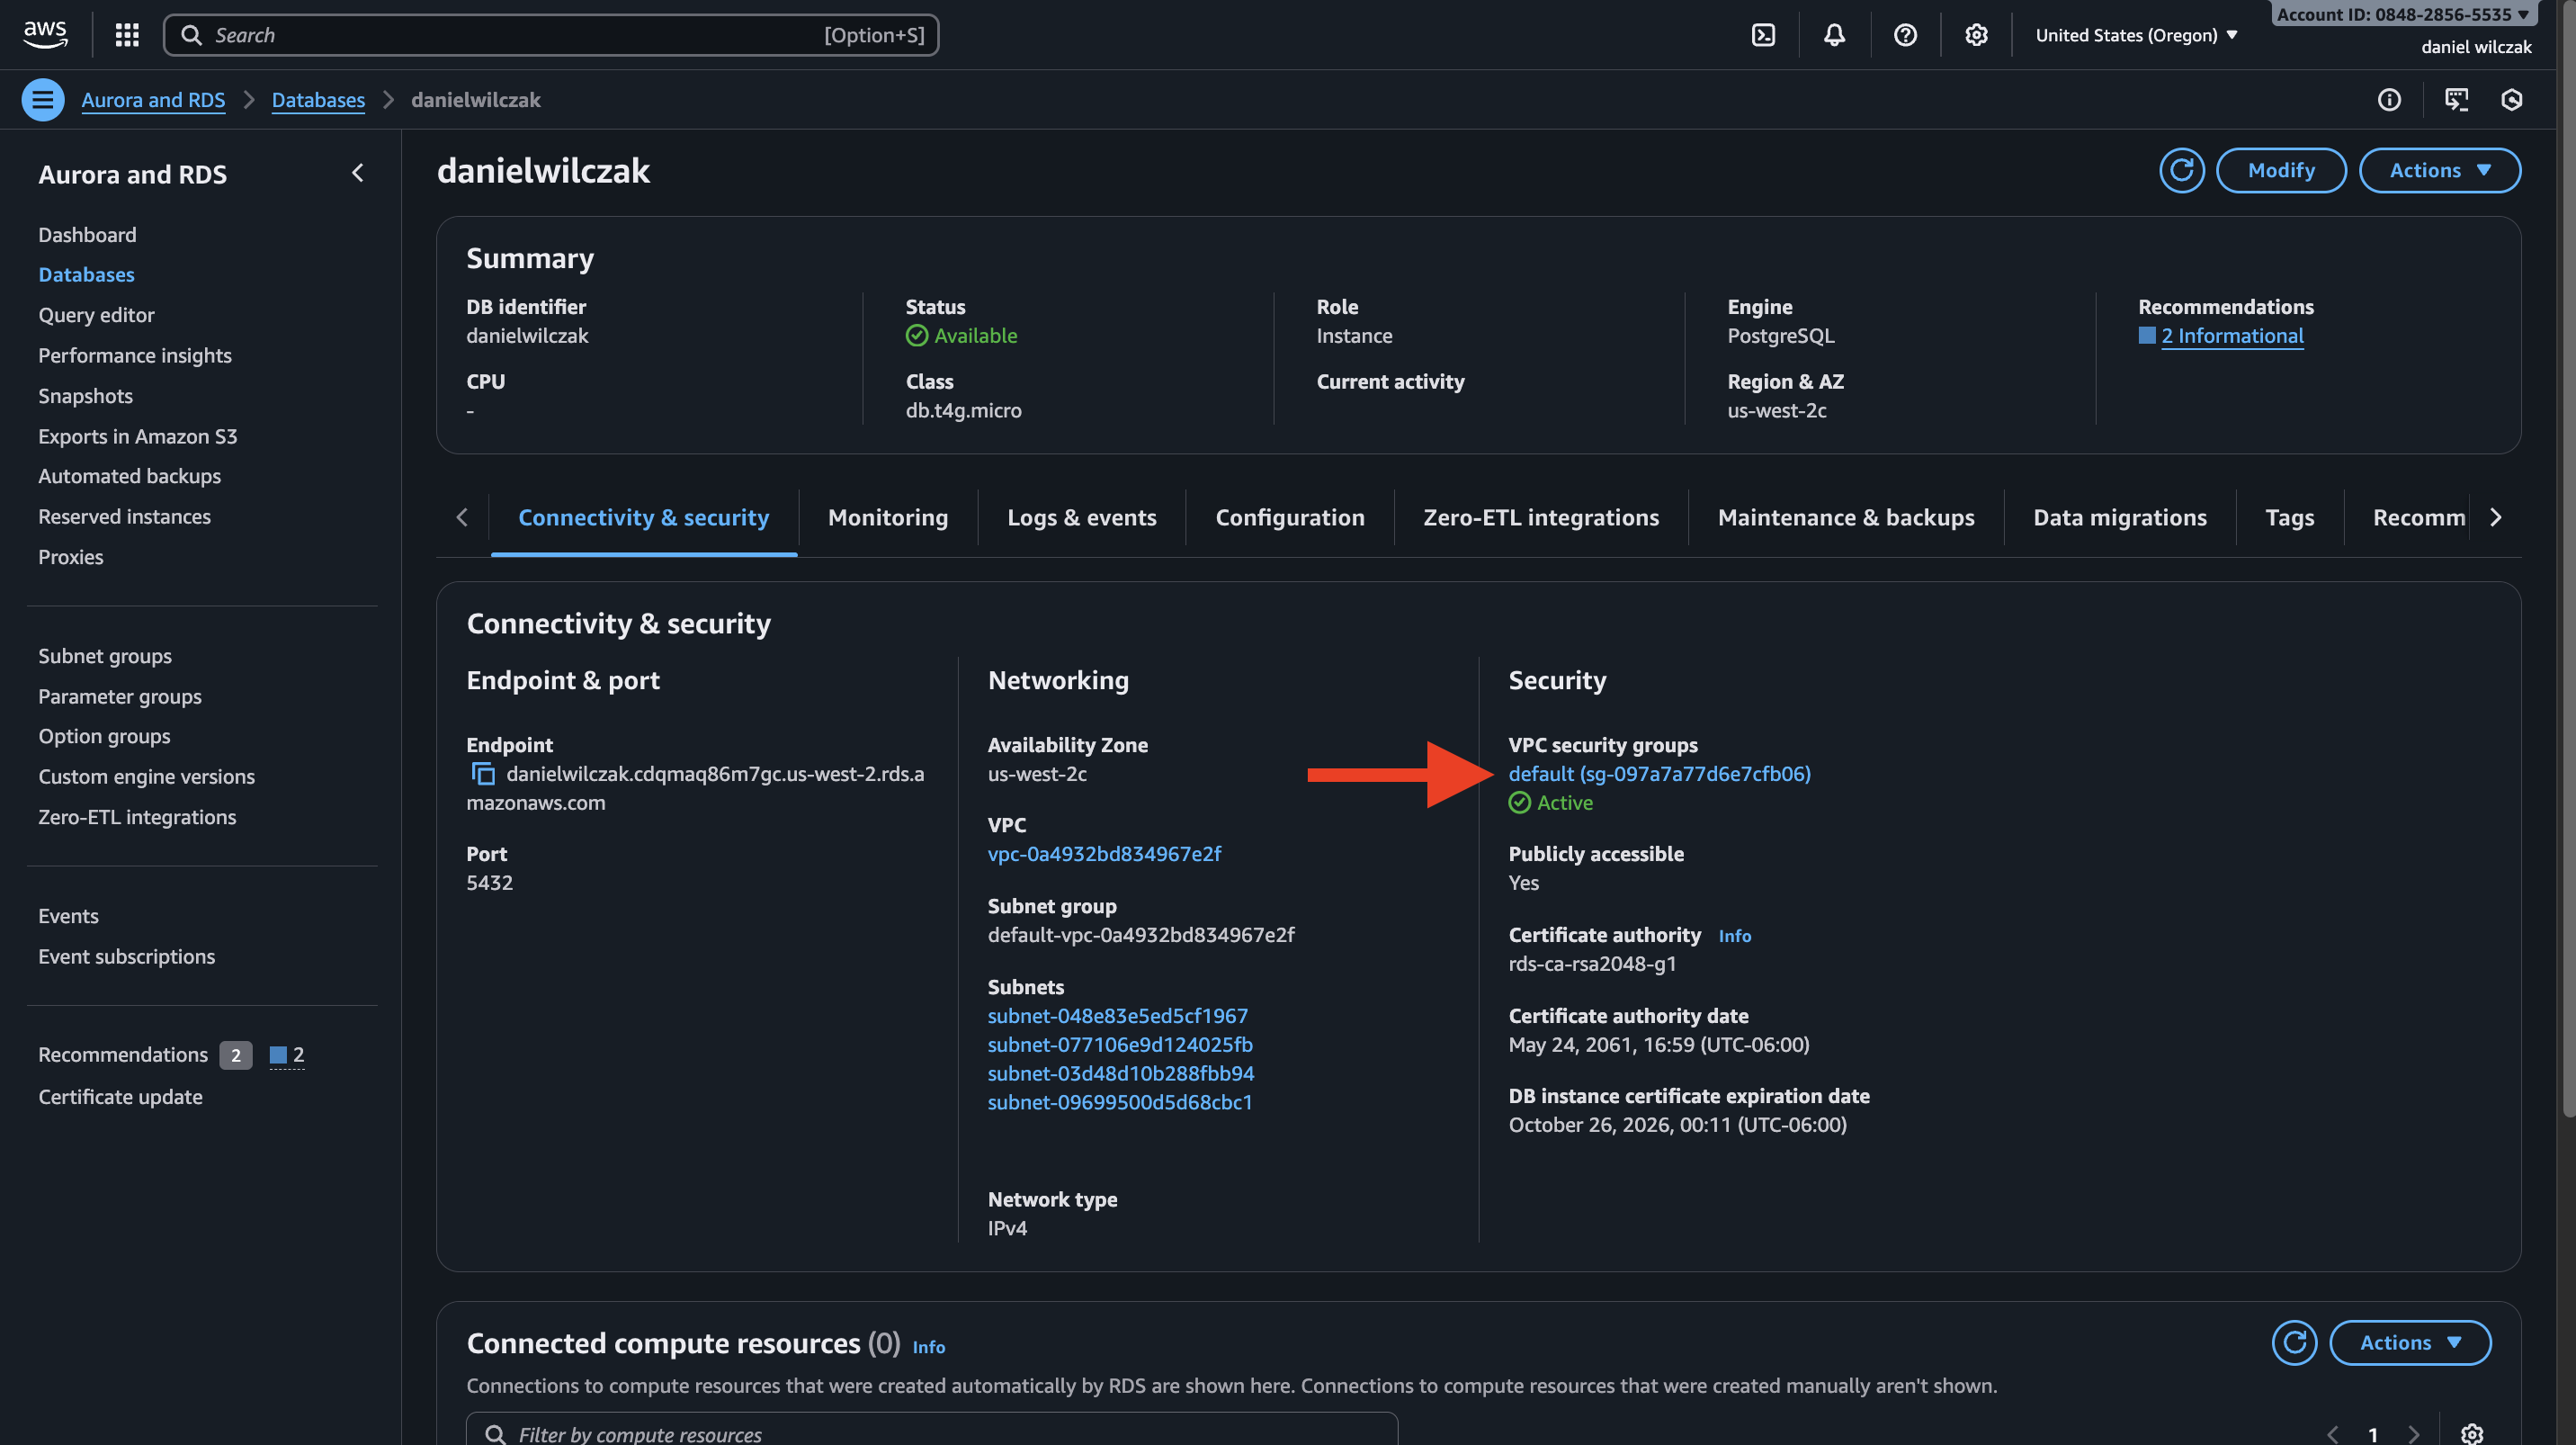Refresh the connected compute resources list
The width and height of the screenshot is (2576, 1445).
click(2294, 1342)
